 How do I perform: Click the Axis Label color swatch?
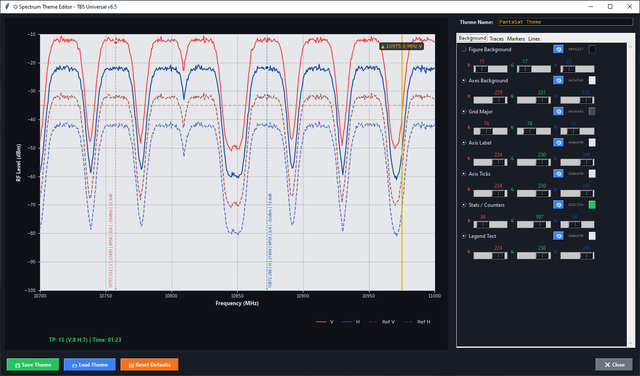592,142
